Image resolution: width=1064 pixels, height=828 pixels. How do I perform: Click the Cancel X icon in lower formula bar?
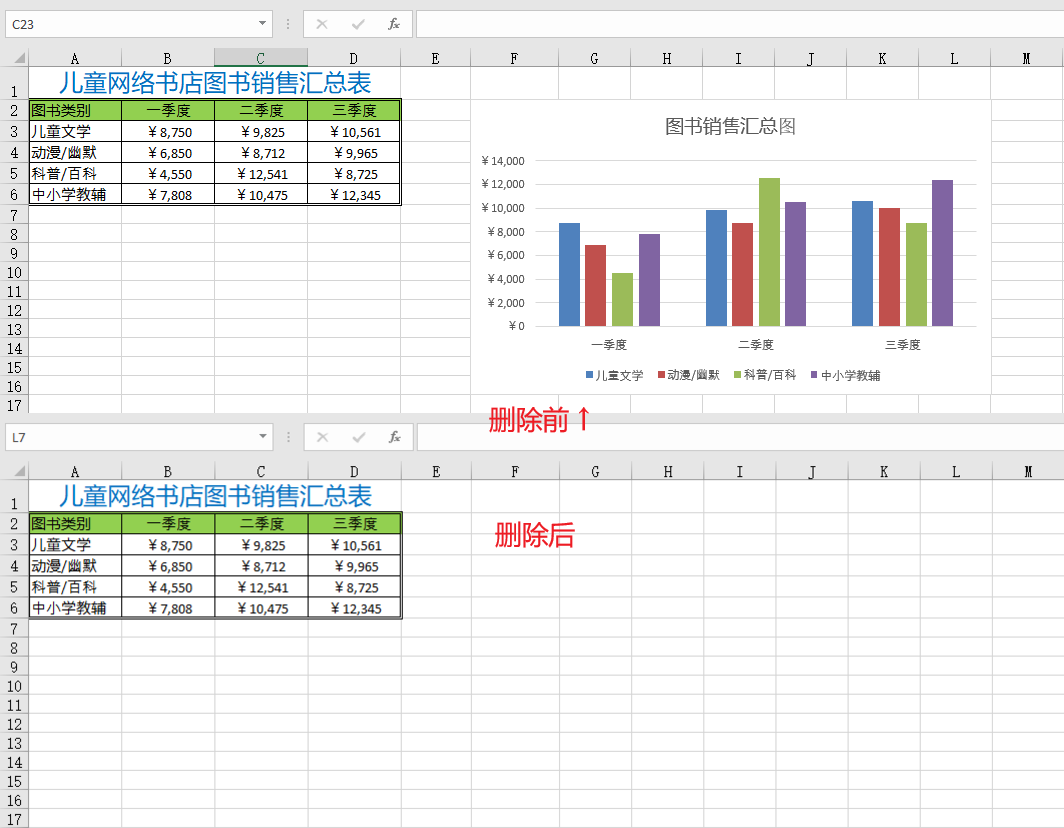(322, 437)
